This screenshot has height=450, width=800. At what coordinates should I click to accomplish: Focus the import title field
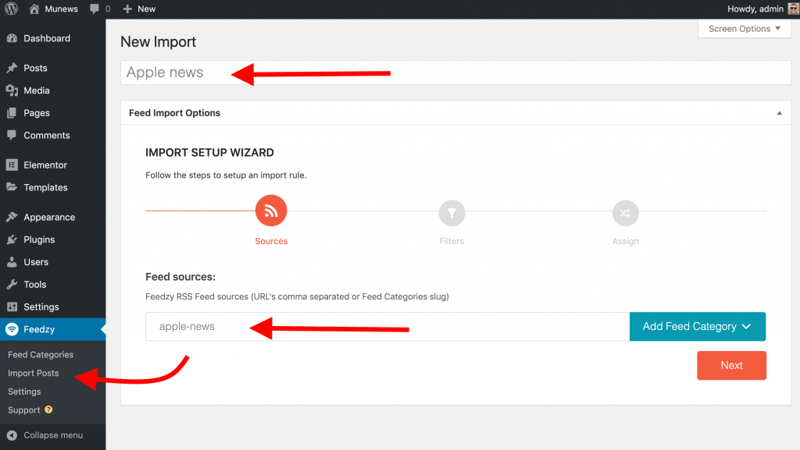456,72
